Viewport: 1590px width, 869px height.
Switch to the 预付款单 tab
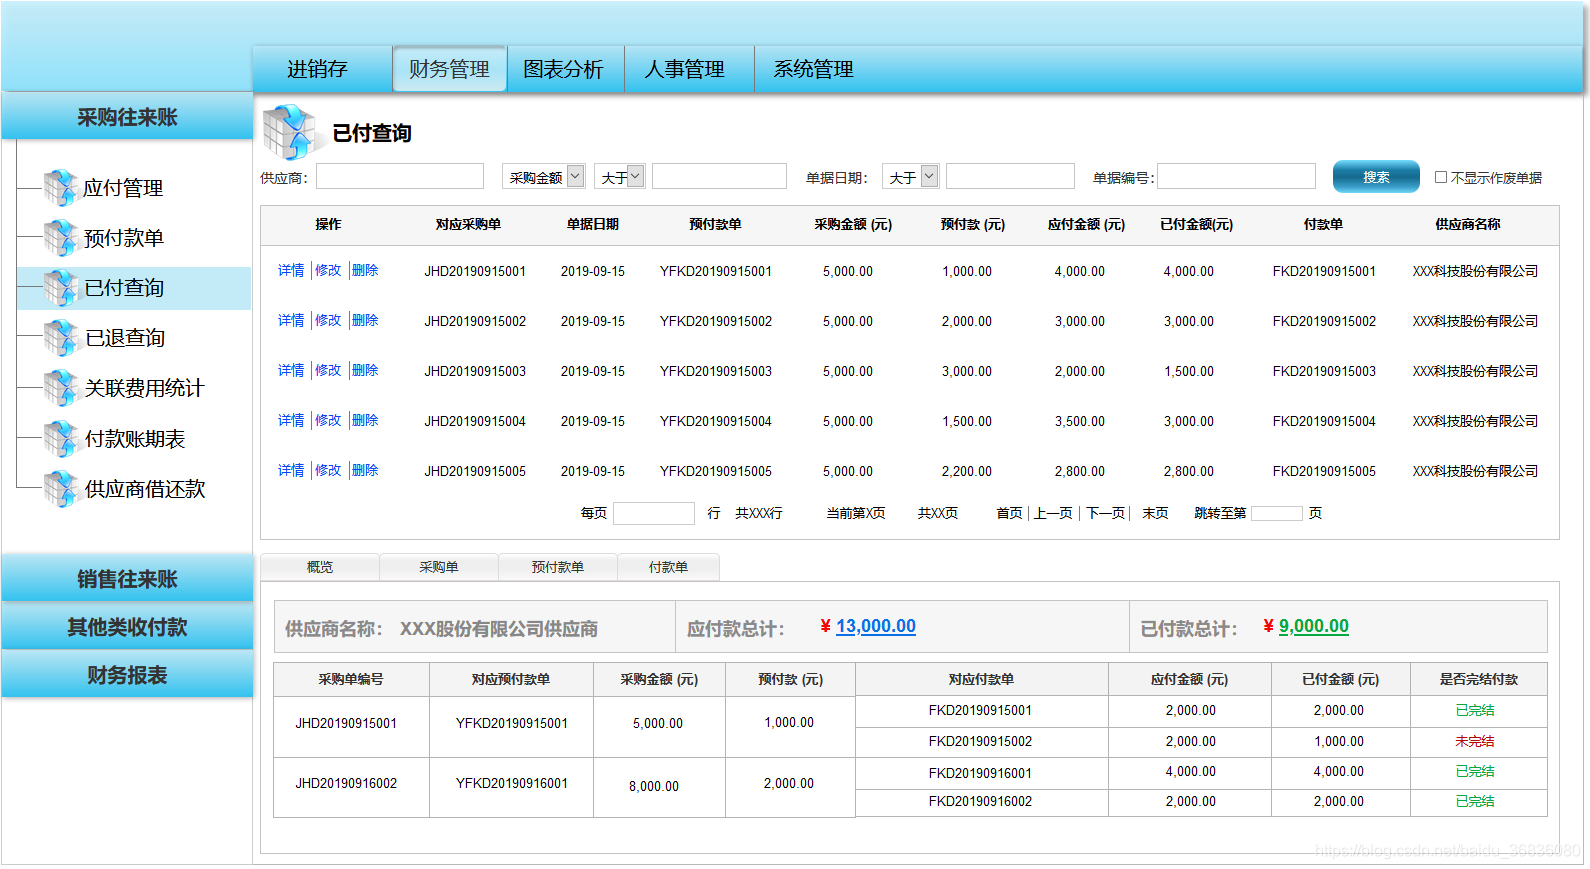click(x=558, y=567)
